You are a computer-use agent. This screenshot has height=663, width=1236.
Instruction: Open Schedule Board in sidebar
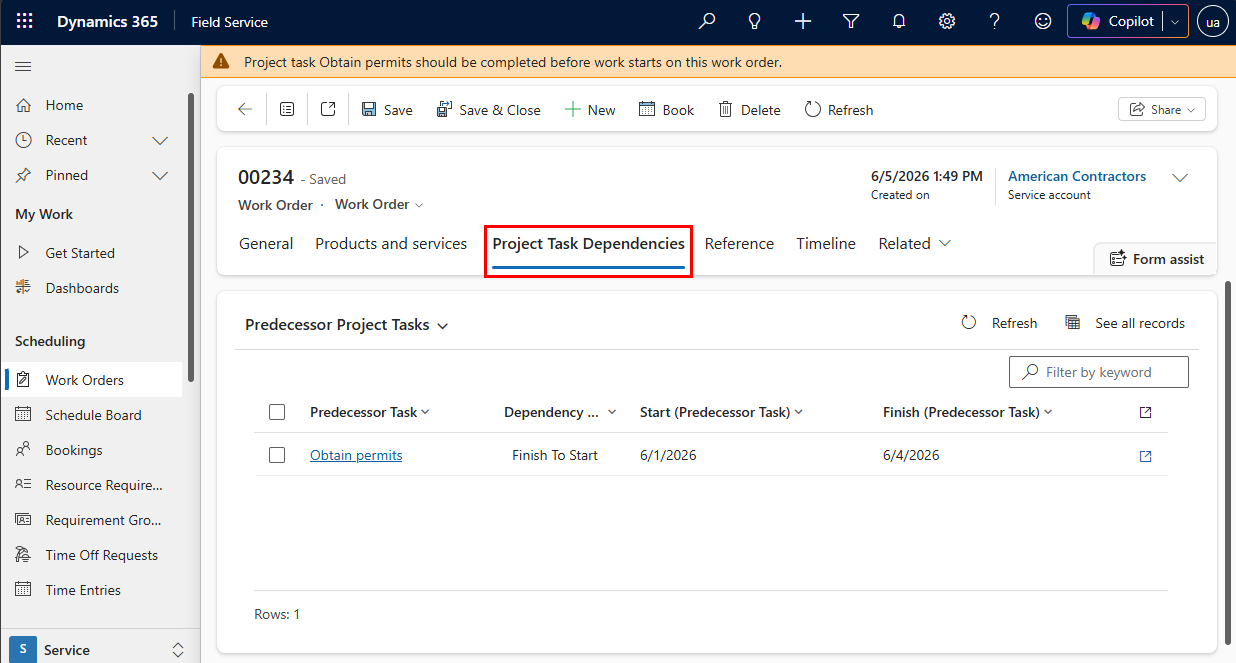tap(92, 416)
